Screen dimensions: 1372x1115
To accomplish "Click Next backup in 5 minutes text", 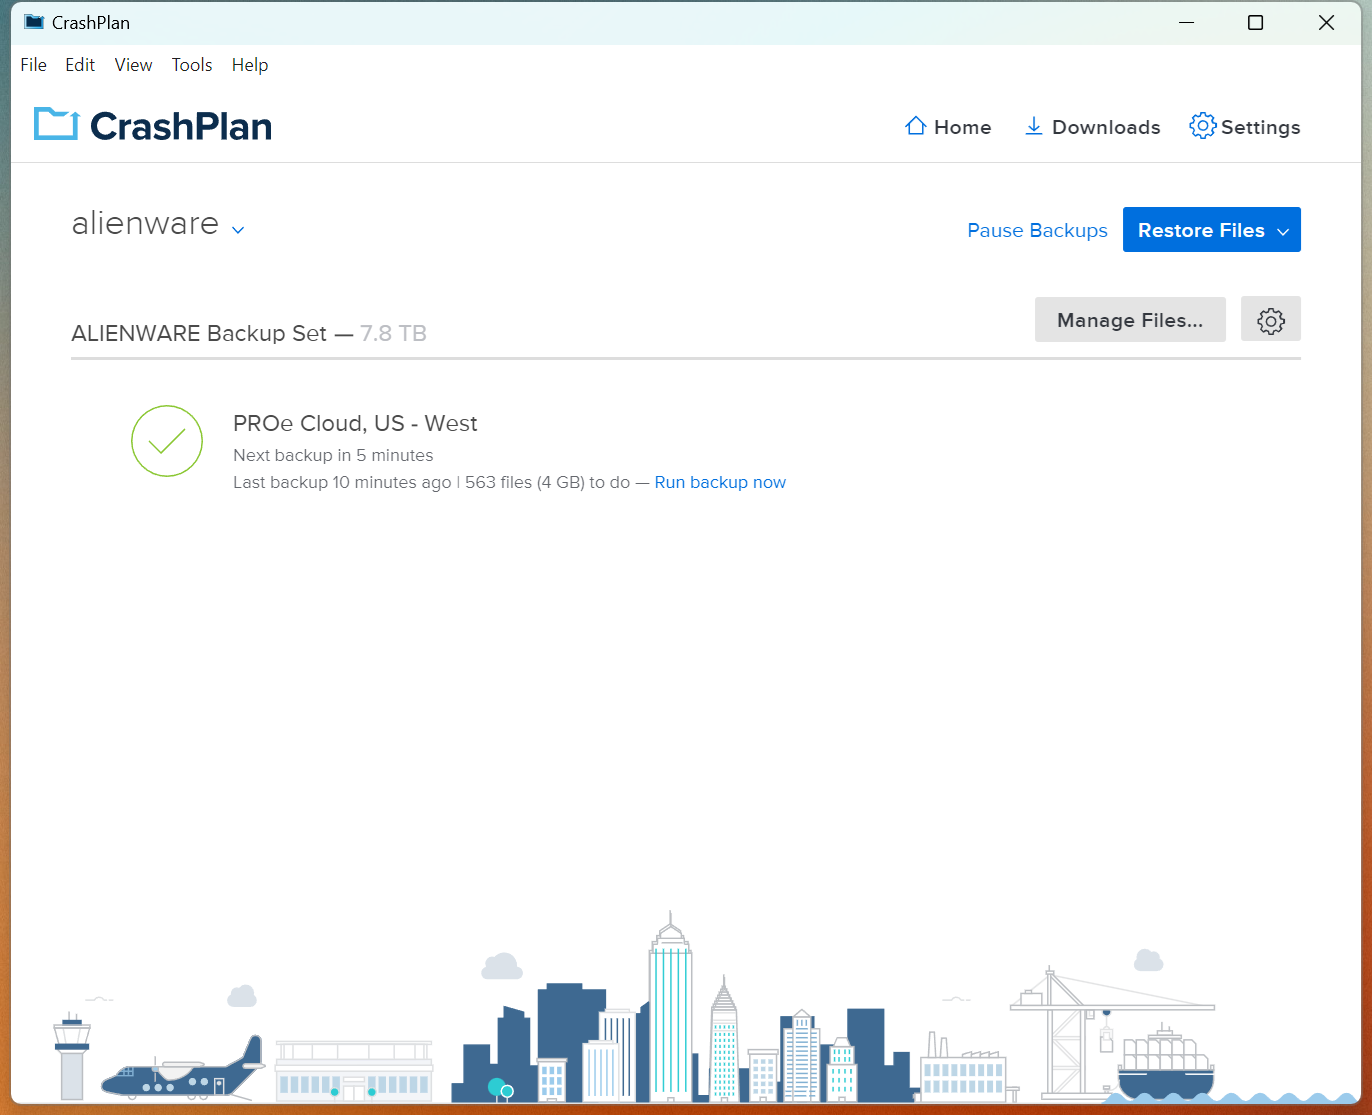I will coord(333,455).
